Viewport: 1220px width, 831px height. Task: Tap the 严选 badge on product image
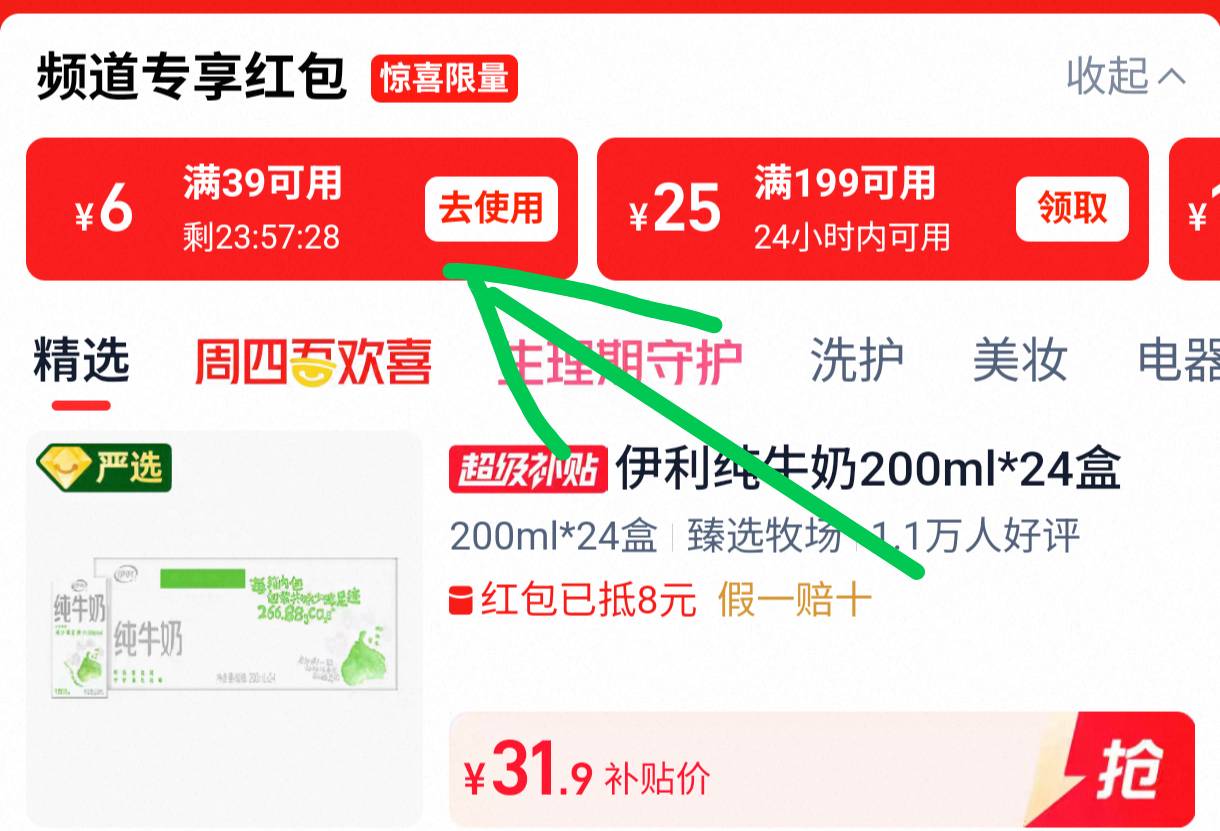pos(104,467)
